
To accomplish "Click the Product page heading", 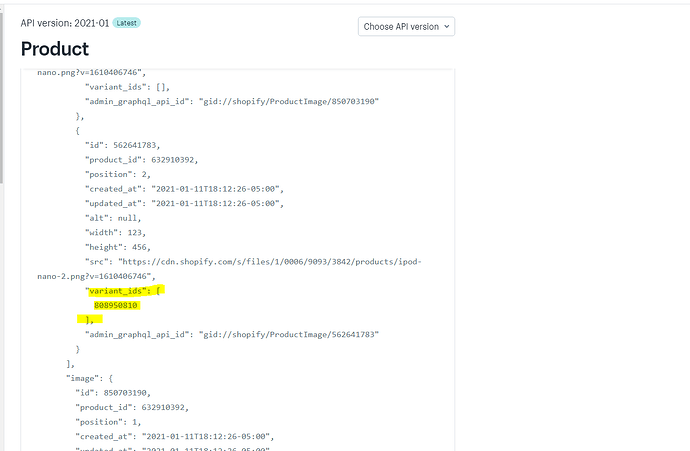I will (55, 49).
